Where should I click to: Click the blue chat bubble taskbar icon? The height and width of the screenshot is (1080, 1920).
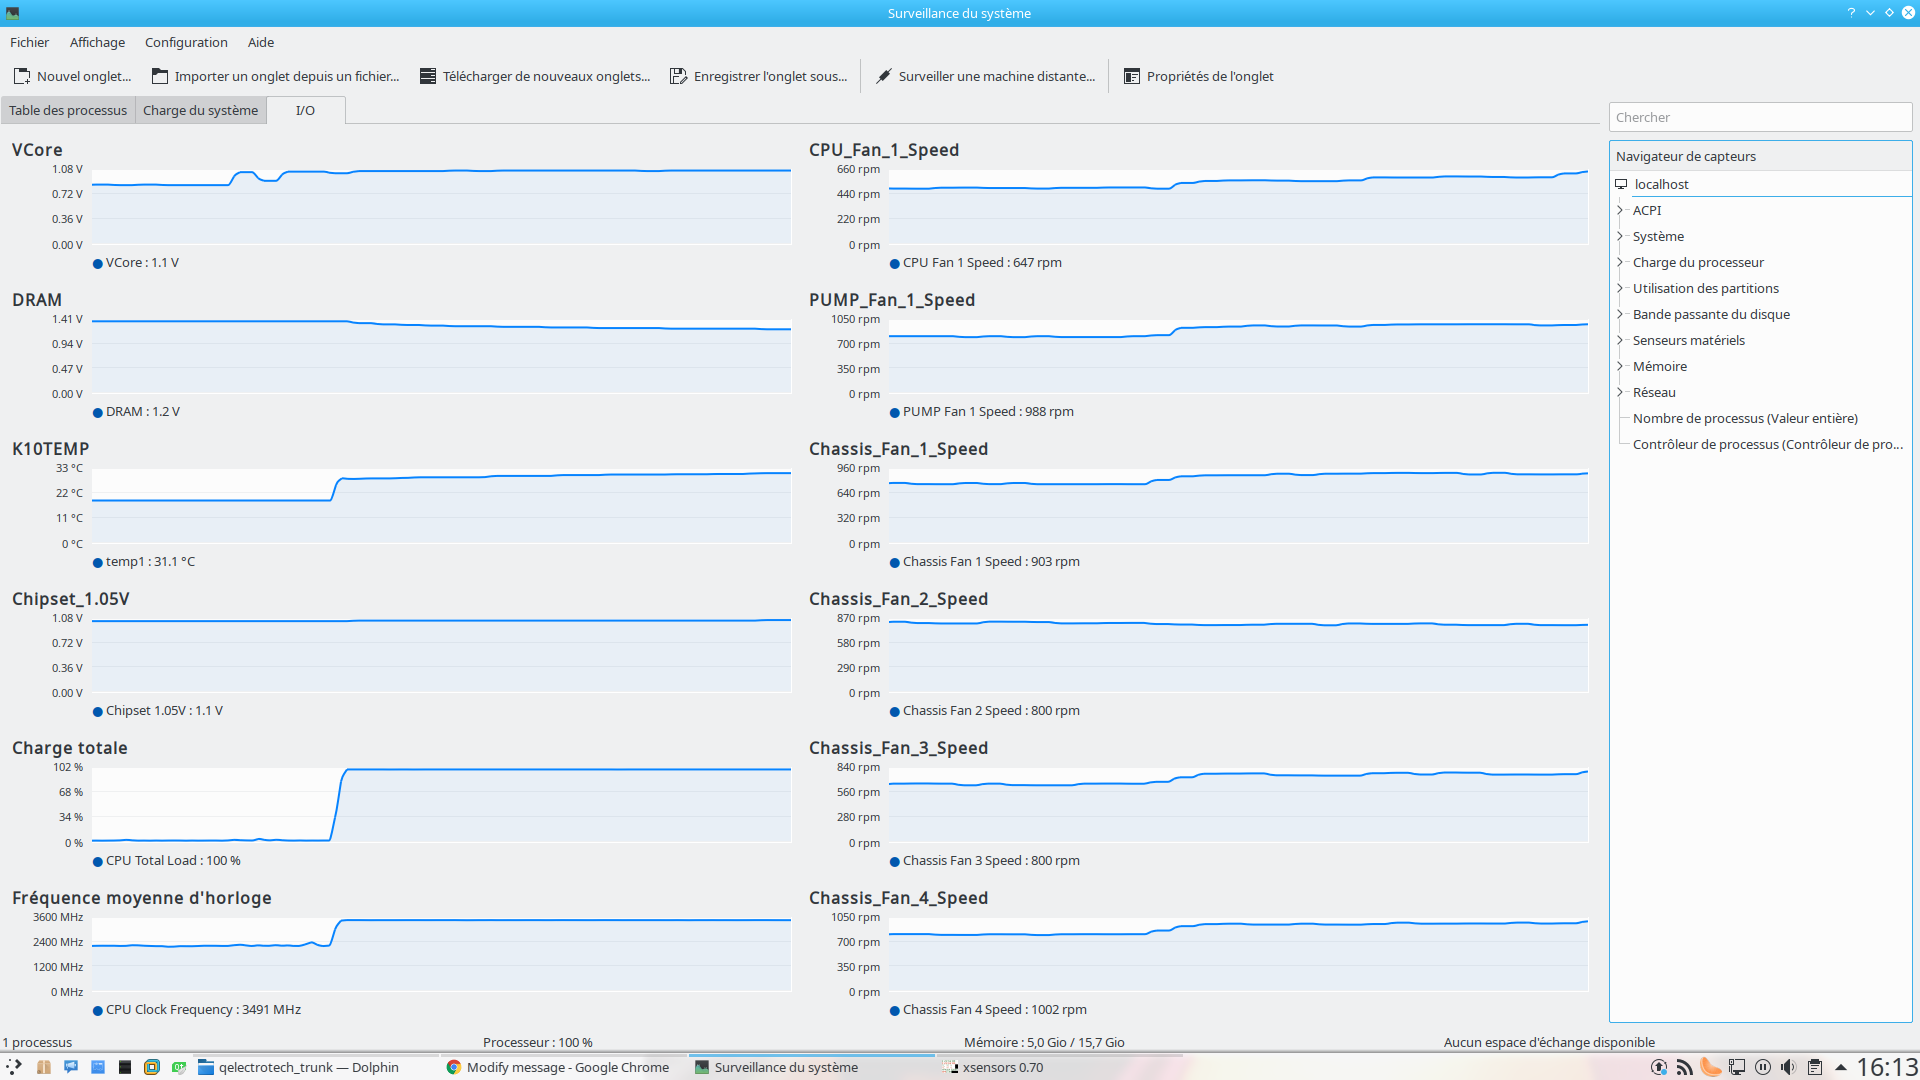click(71, 1067)
